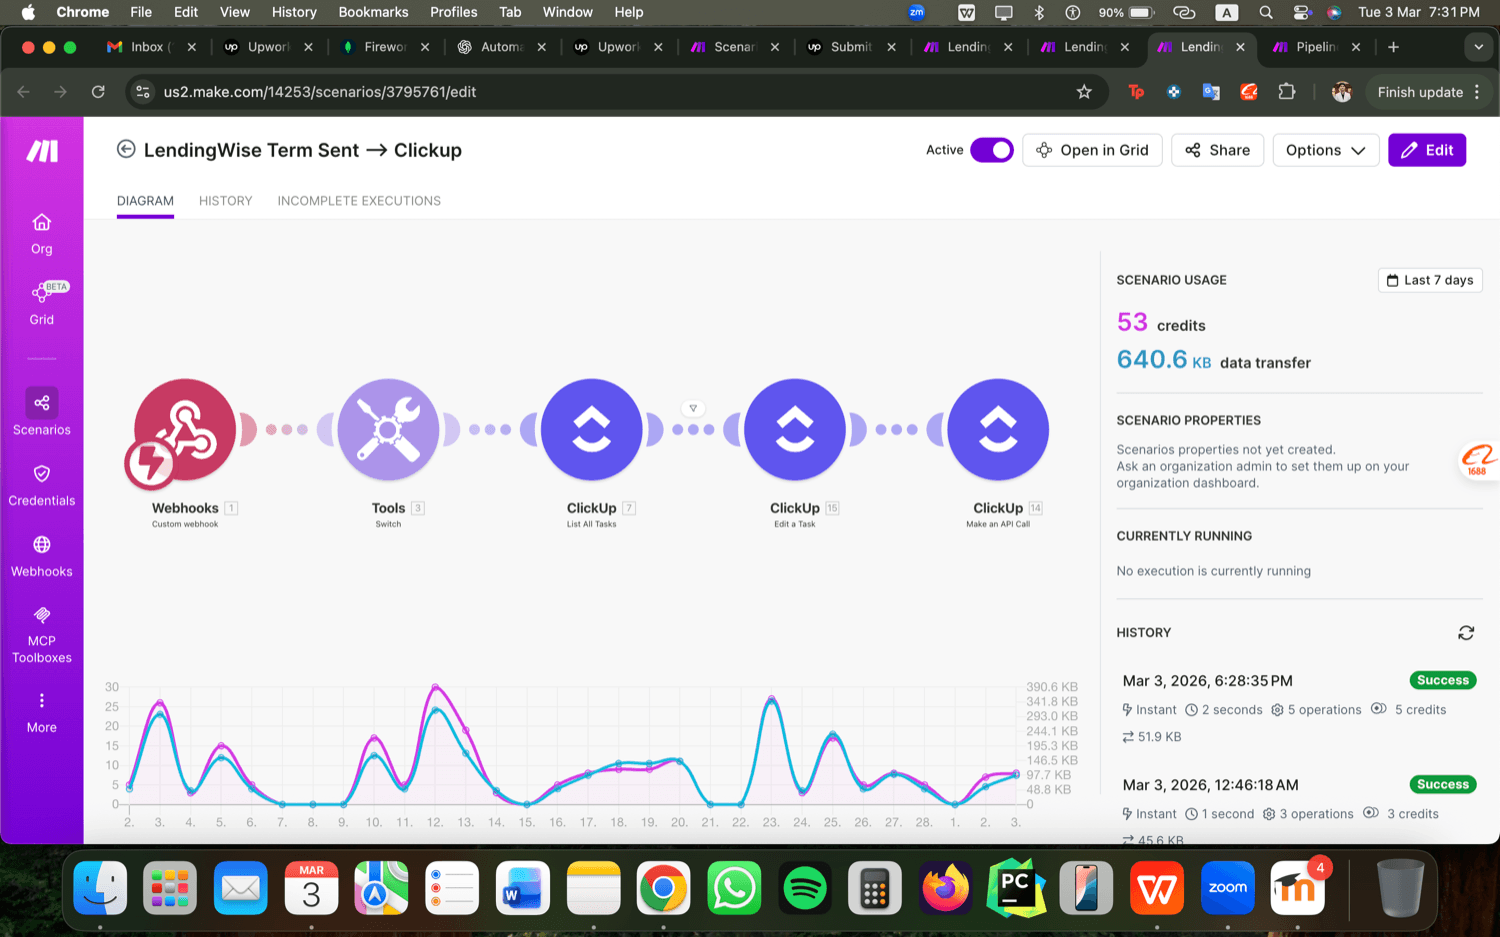Open a new Chrome tab
Screen dimensions: 1500x937
coord(1393,47)
